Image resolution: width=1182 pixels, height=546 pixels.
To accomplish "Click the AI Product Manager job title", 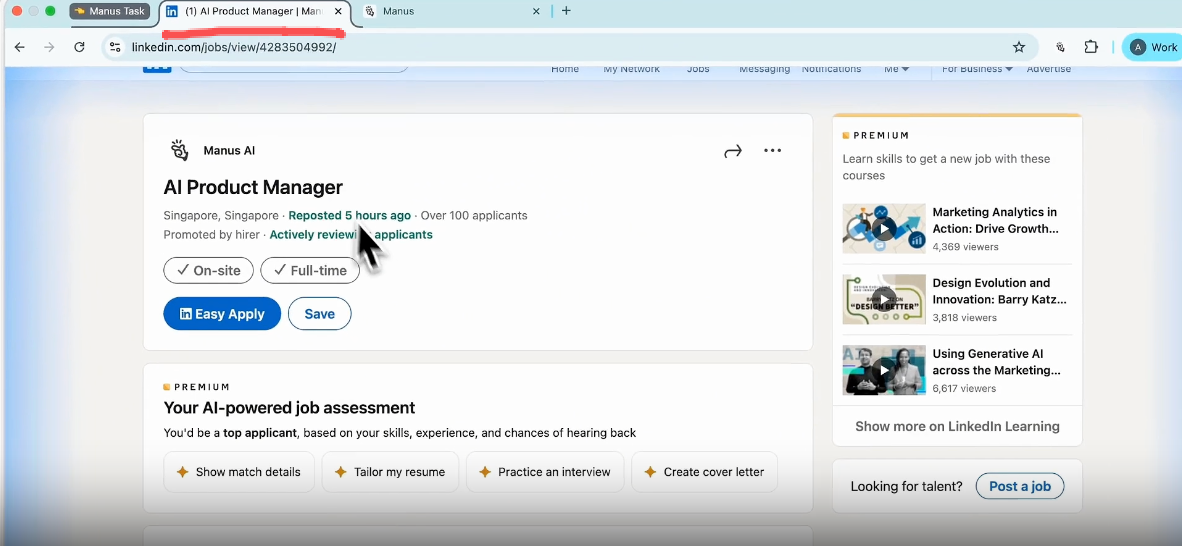I will point(253,187).
